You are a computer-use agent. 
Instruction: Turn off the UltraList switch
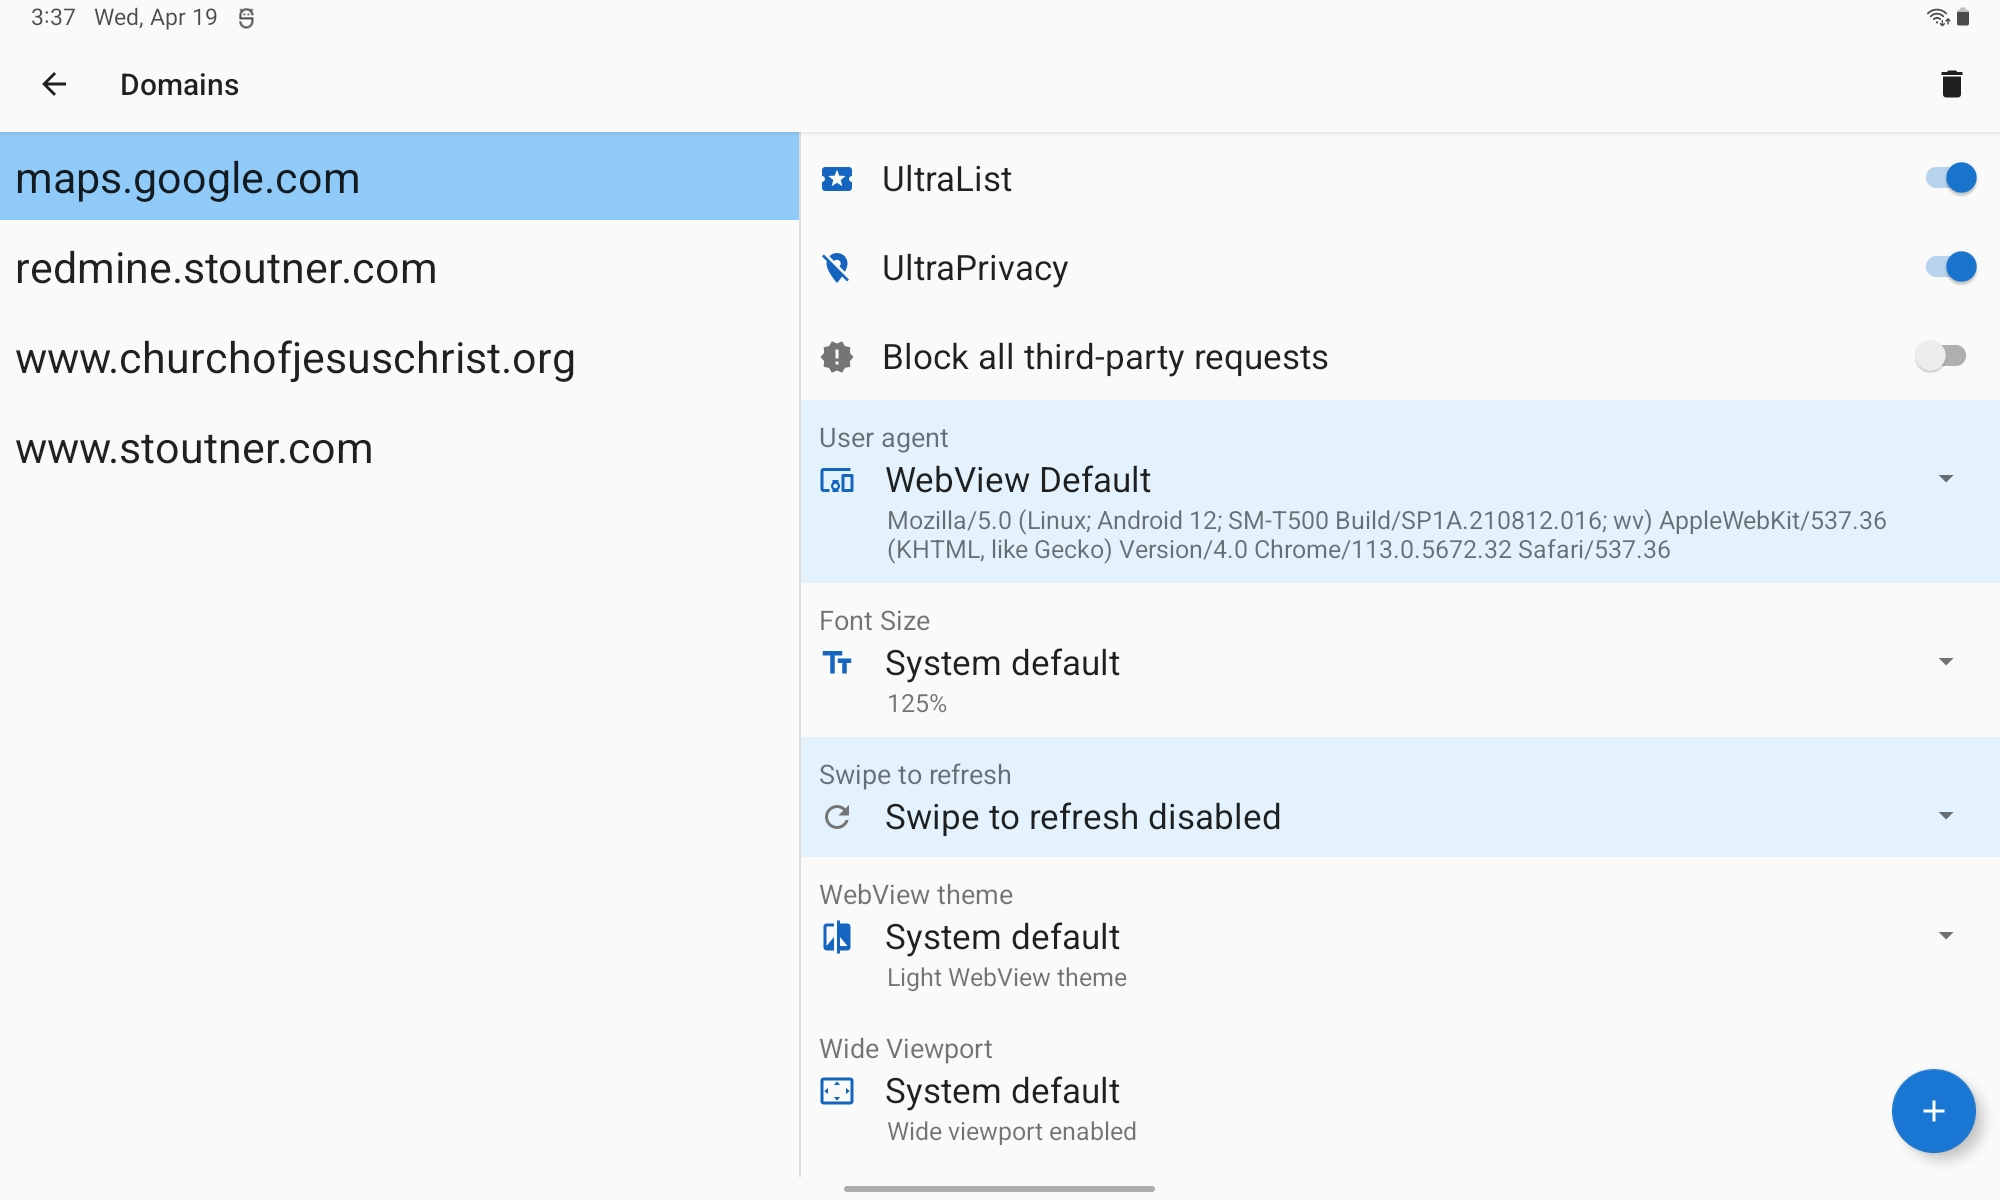(1950, 179)
